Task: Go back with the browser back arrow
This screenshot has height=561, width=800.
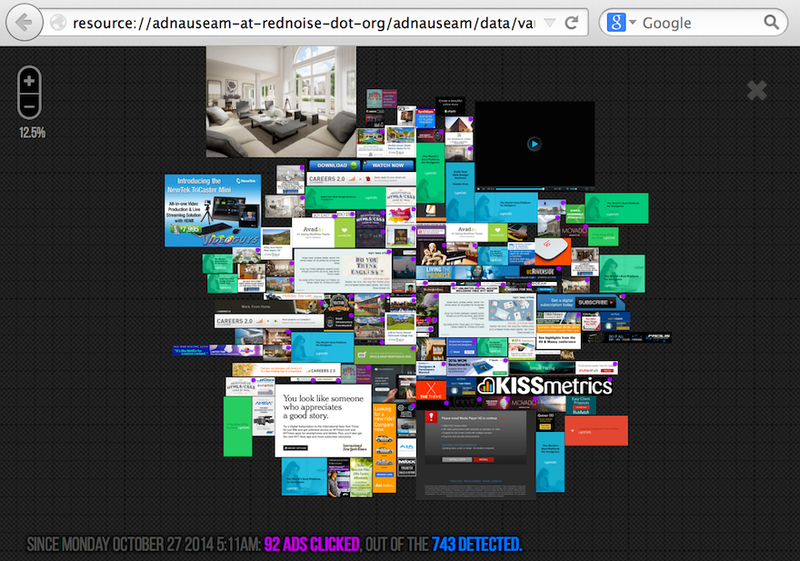Action: 24,22
